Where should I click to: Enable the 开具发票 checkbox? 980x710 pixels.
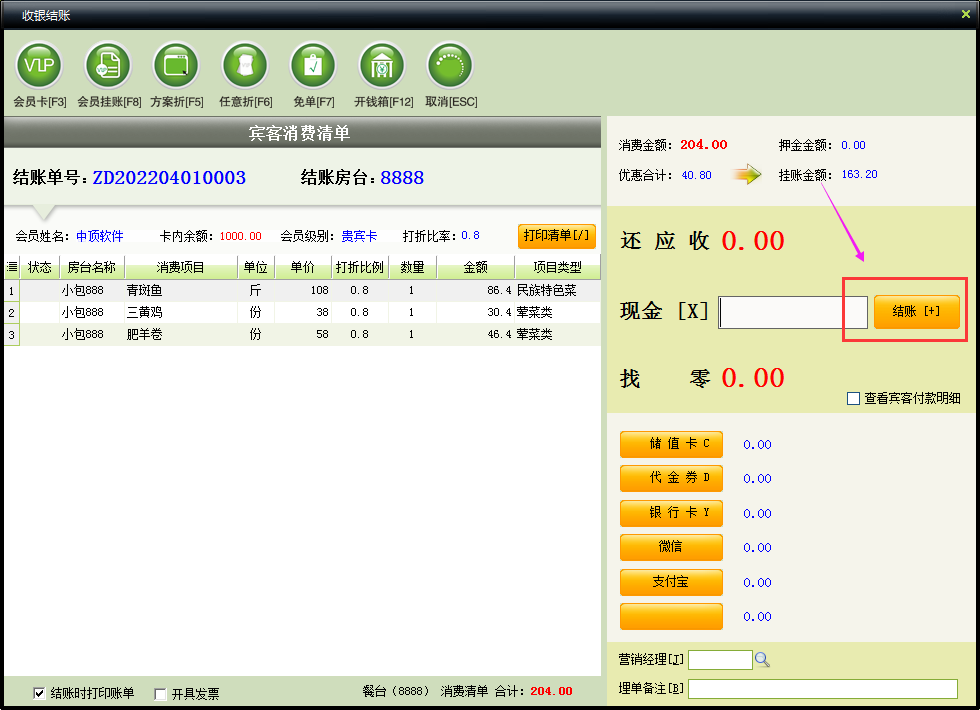[x=160, y=694]
